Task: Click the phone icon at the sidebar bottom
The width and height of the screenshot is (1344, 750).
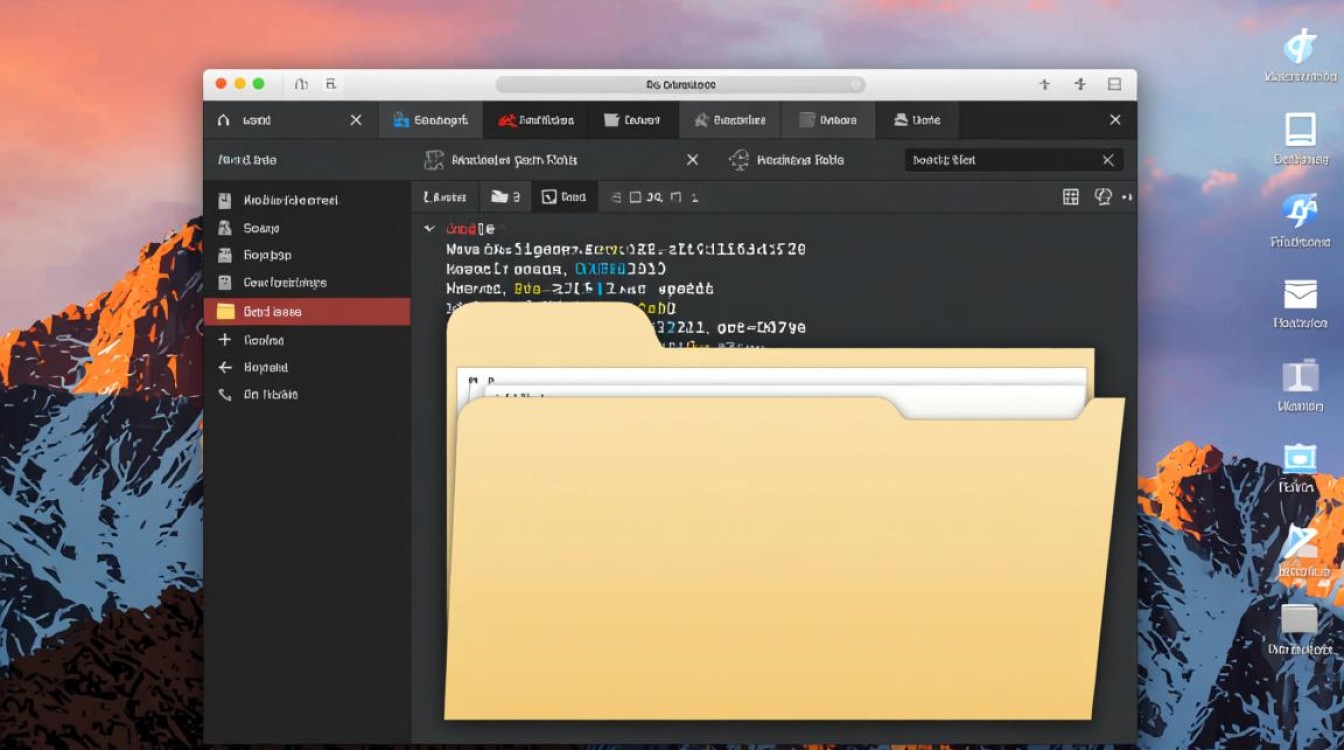Action: [225, 395]
